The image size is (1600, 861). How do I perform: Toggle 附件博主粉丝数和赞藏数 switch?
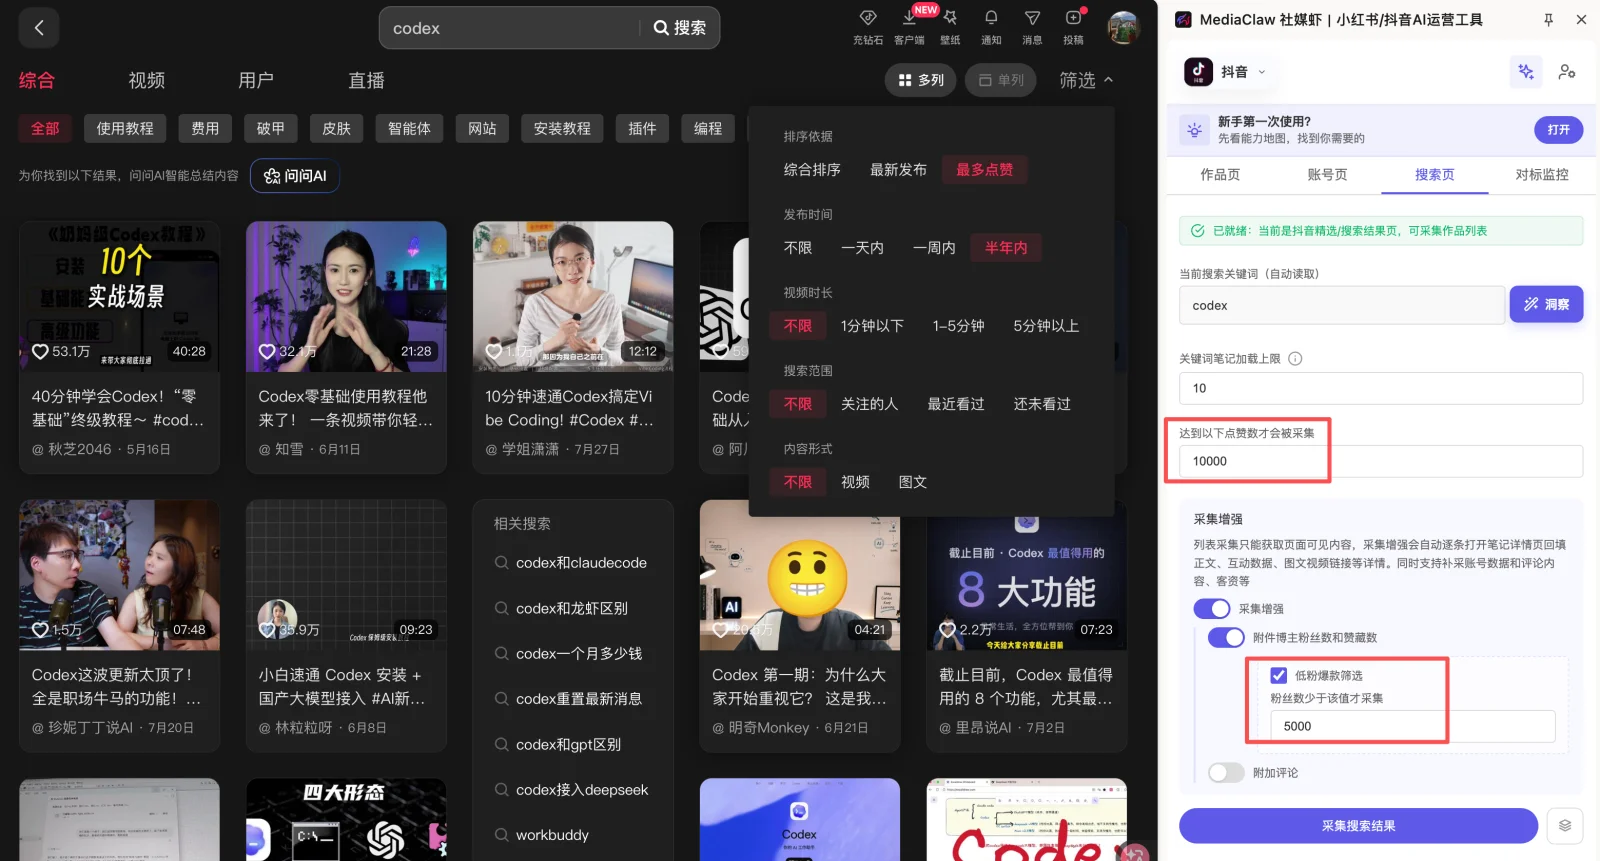tap(1226, 638)
